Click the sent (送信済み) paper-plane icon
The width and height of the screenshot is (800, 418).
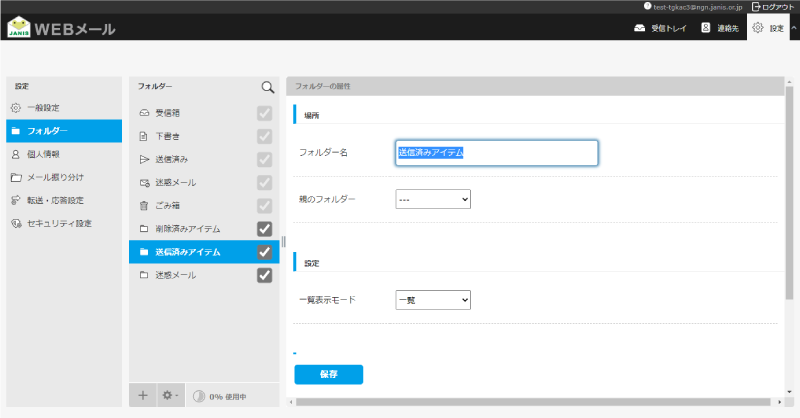pos(144,159)
